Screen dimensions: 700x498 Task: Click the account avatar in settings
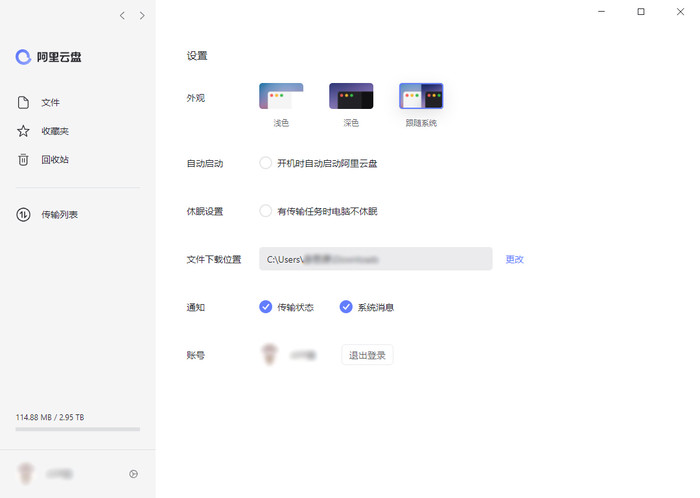click(269, 354)
